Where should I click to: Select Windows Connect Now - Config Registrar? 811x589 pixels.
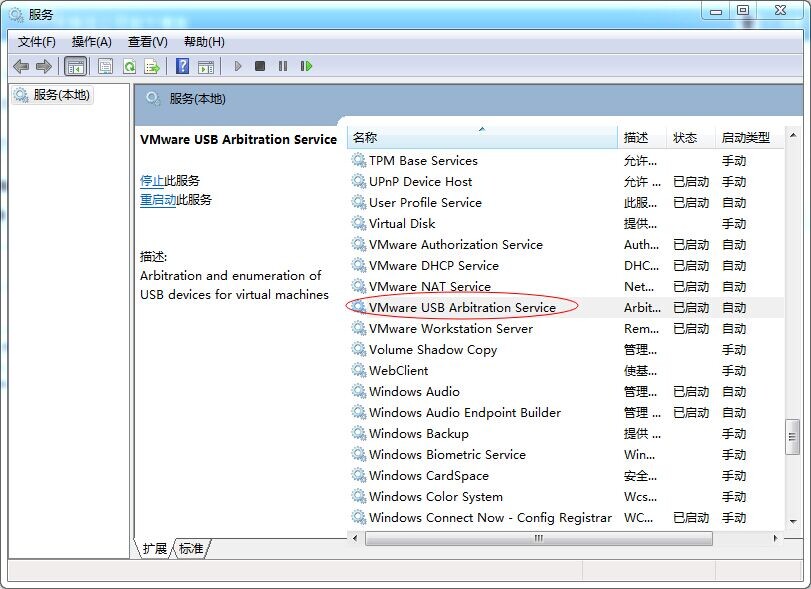click(x=565, y=517)
